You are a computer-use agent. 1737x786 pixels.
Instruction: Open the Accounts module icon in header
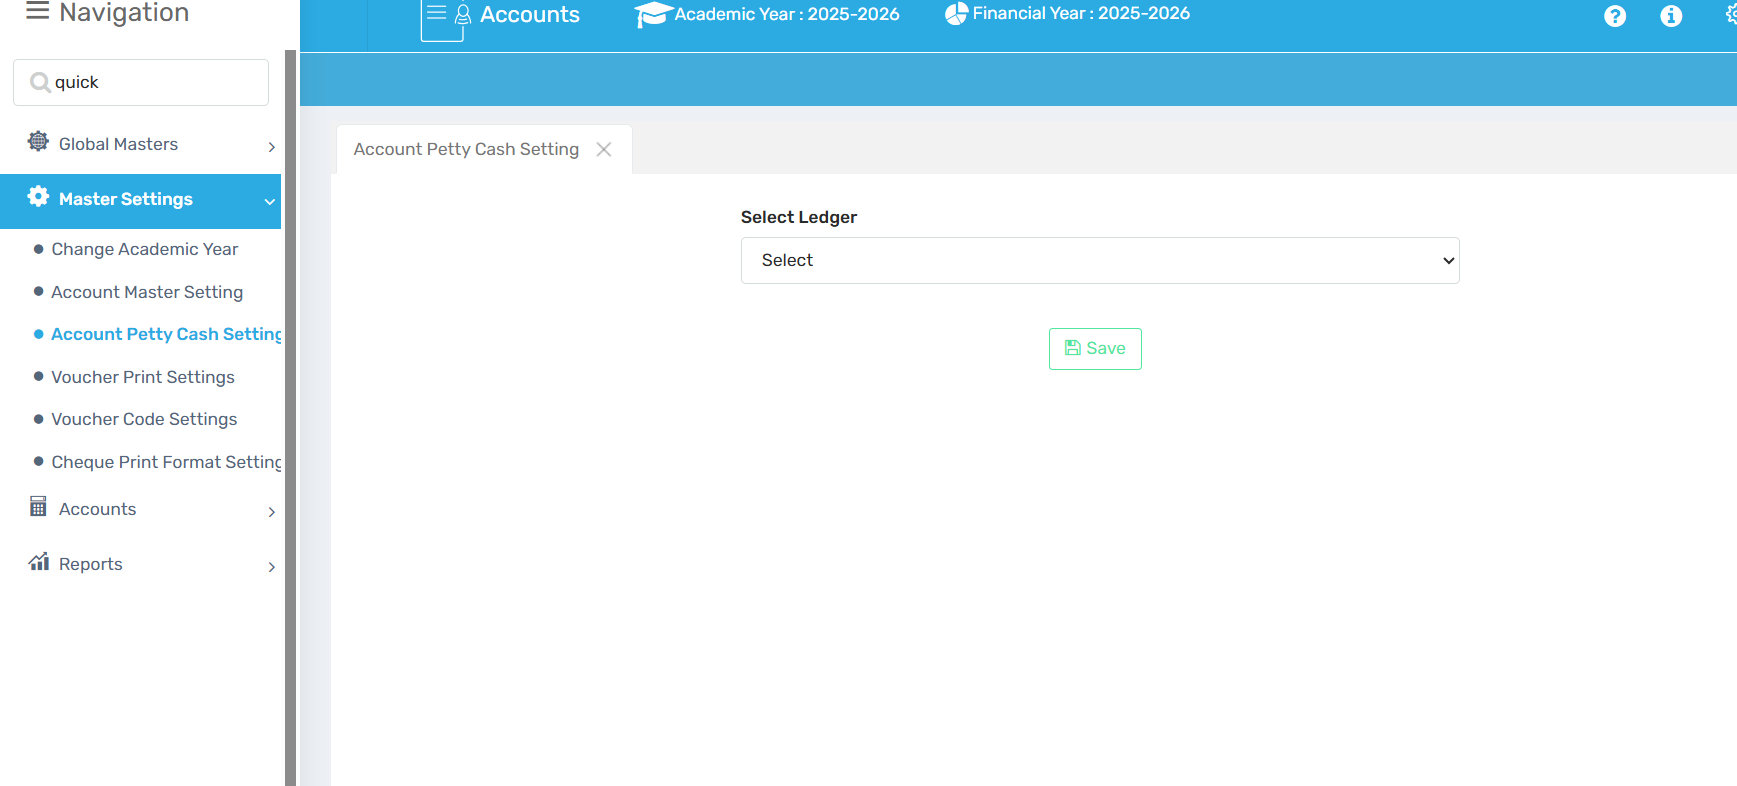446,19
